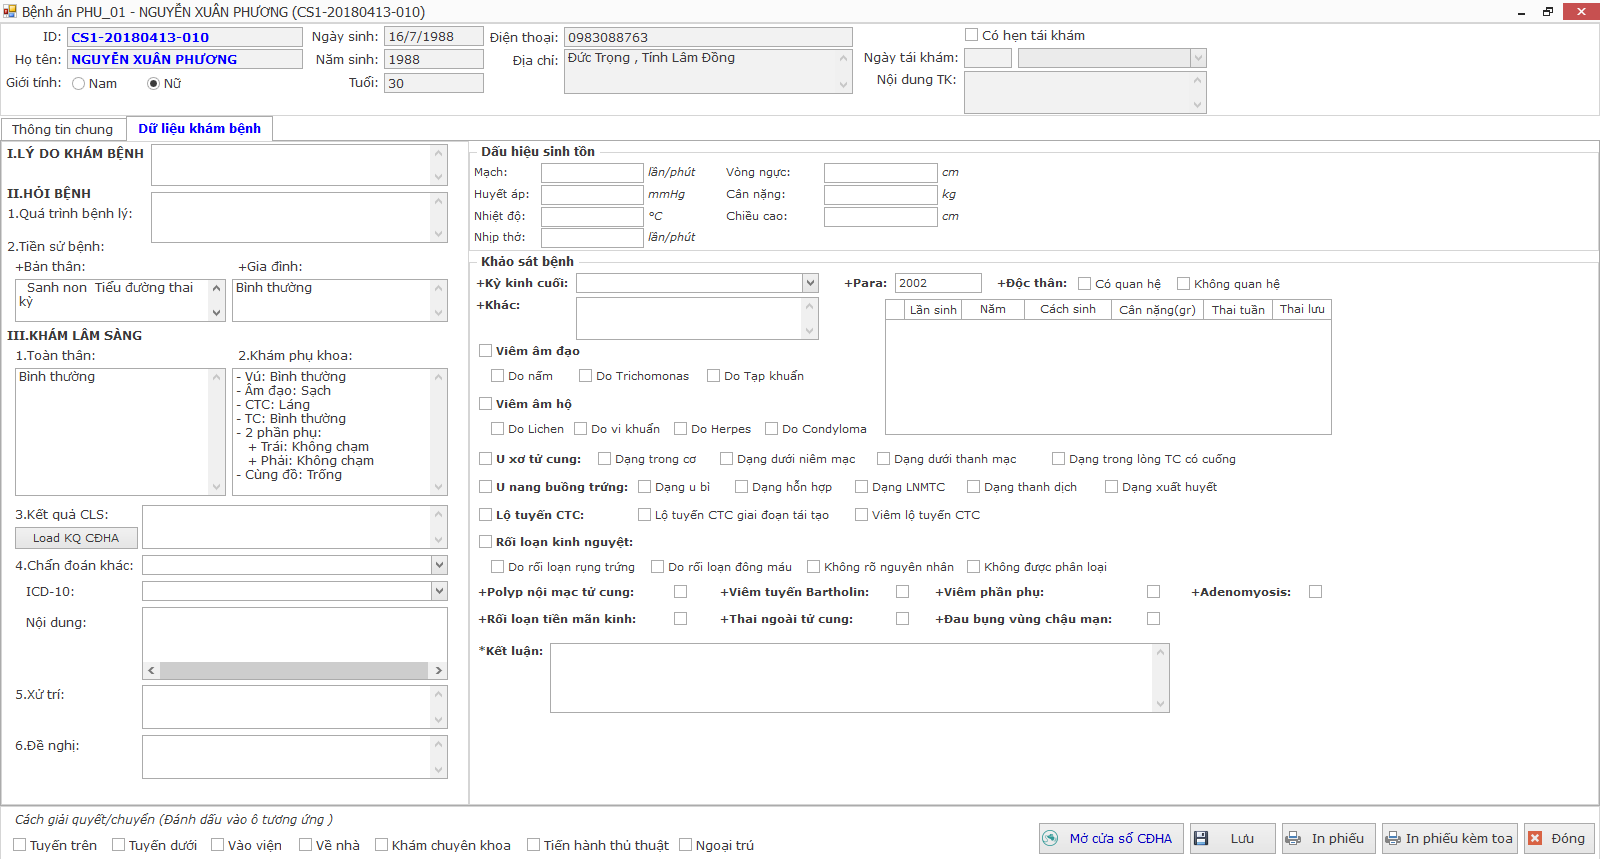Click the Para input field
Screen dimensions: 1600x859
[x=938, y=283]
